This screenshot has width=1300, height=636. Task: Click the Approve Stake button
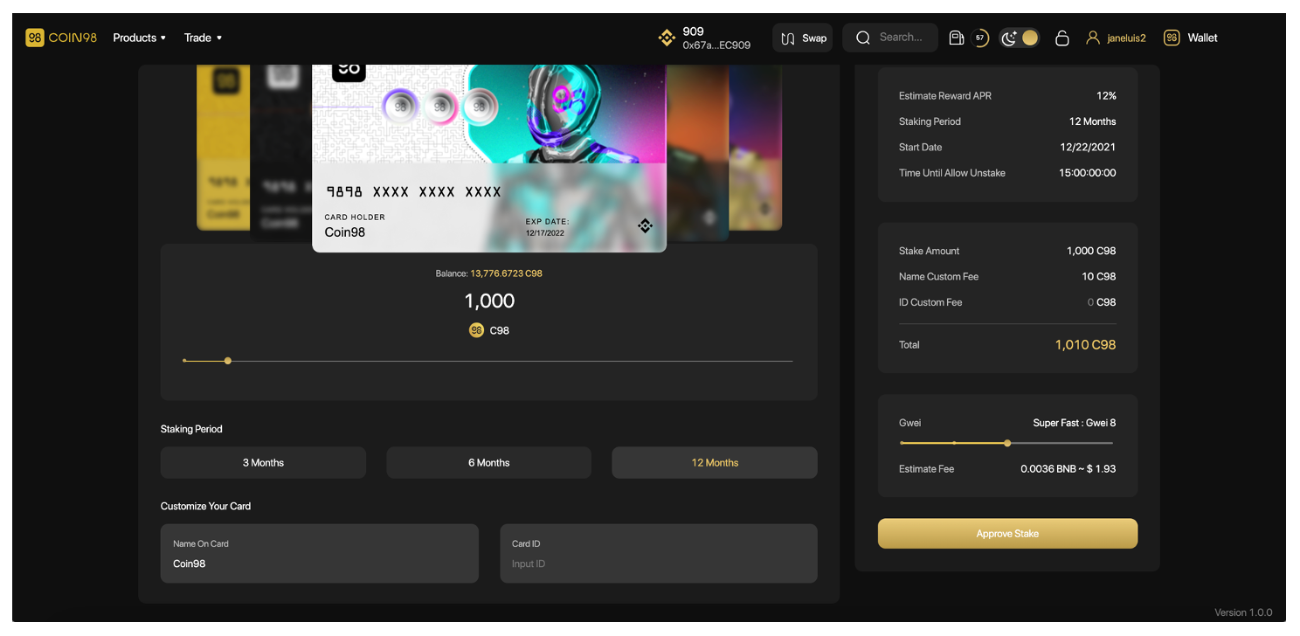tap(1008, 534)
